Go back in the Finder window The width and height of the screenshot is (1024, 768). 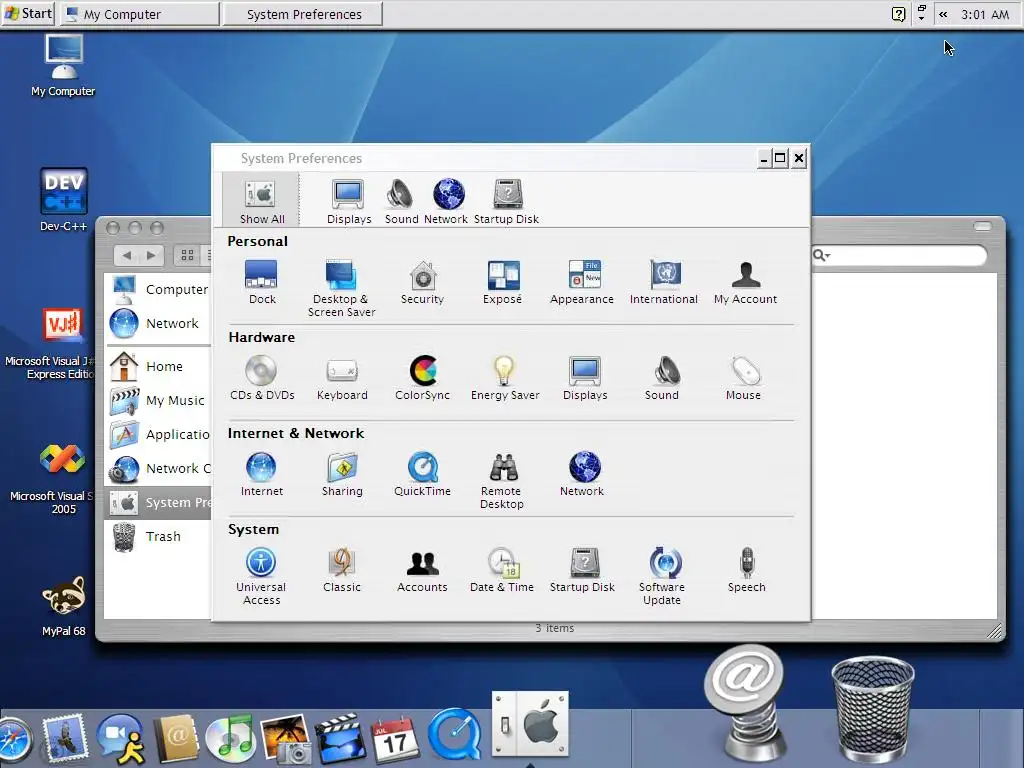[x=127, y=255]
